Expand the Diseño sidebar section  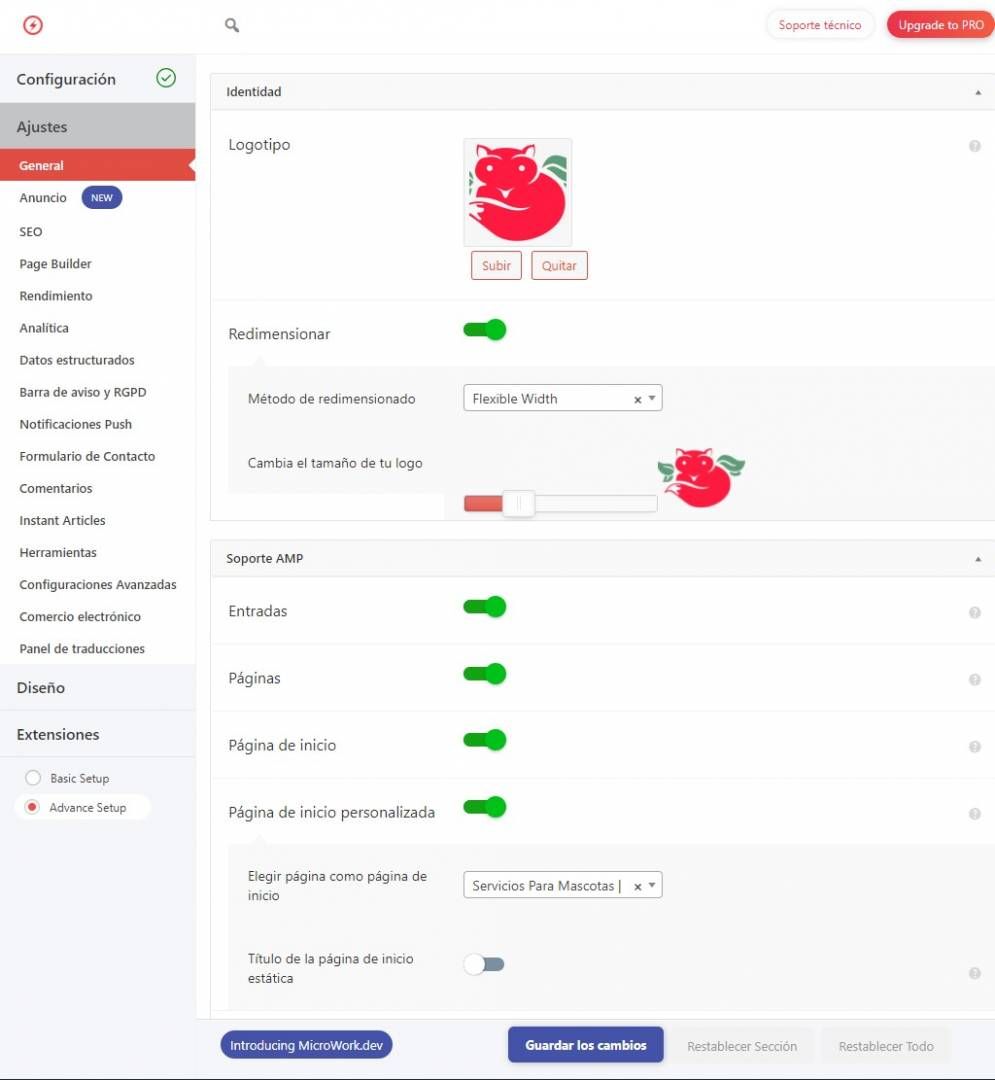[x=98, y=687]
